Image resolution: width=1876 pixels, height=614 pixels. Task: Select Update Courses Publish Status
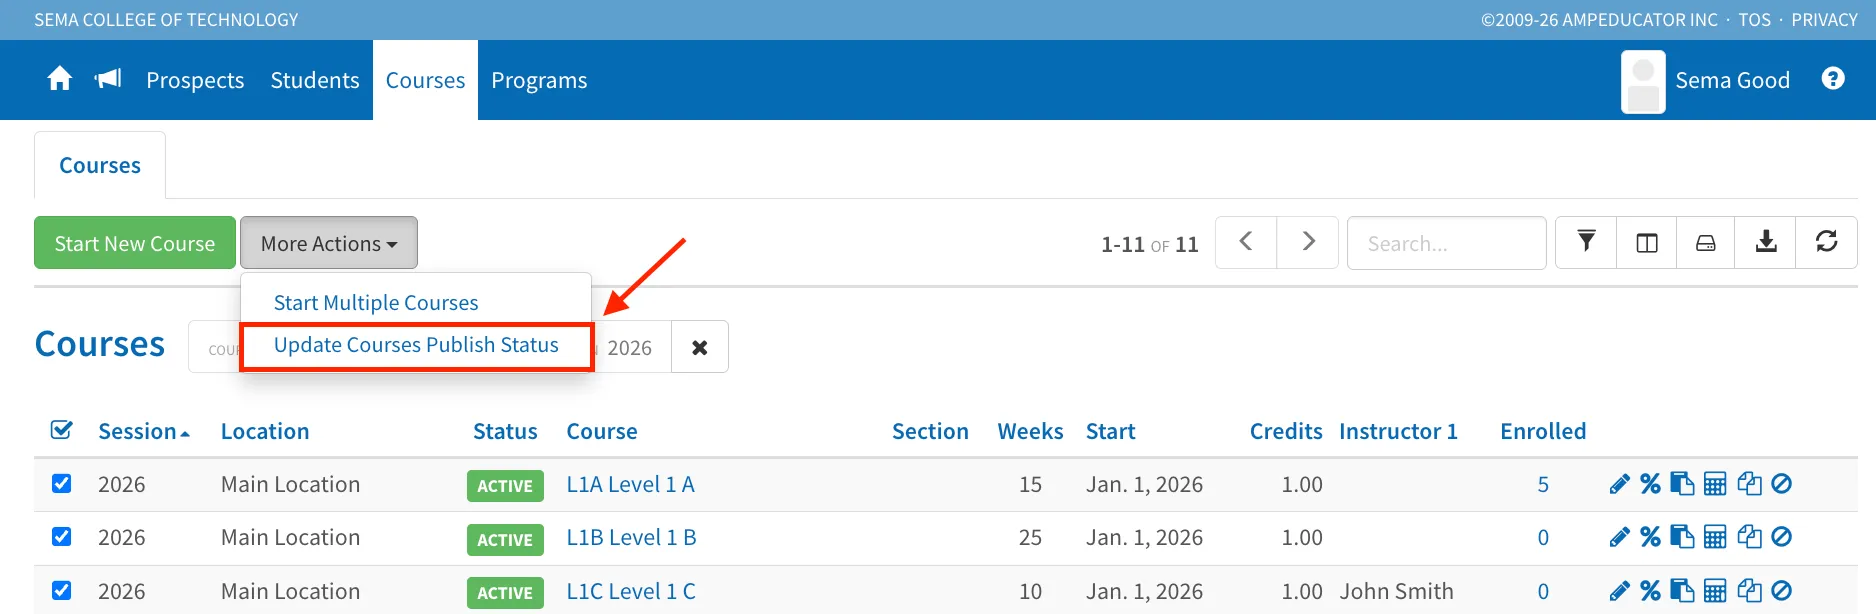416,345
